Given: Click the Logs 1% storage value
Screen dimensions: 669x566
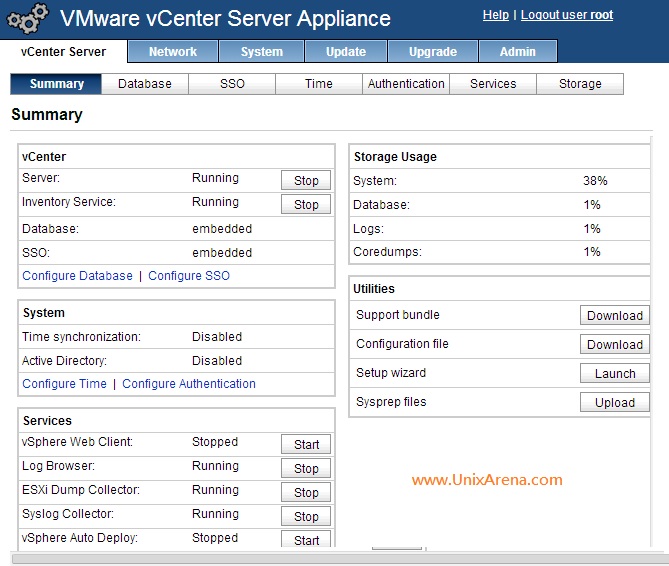Looking at the screenshot, I should [592, 228].
